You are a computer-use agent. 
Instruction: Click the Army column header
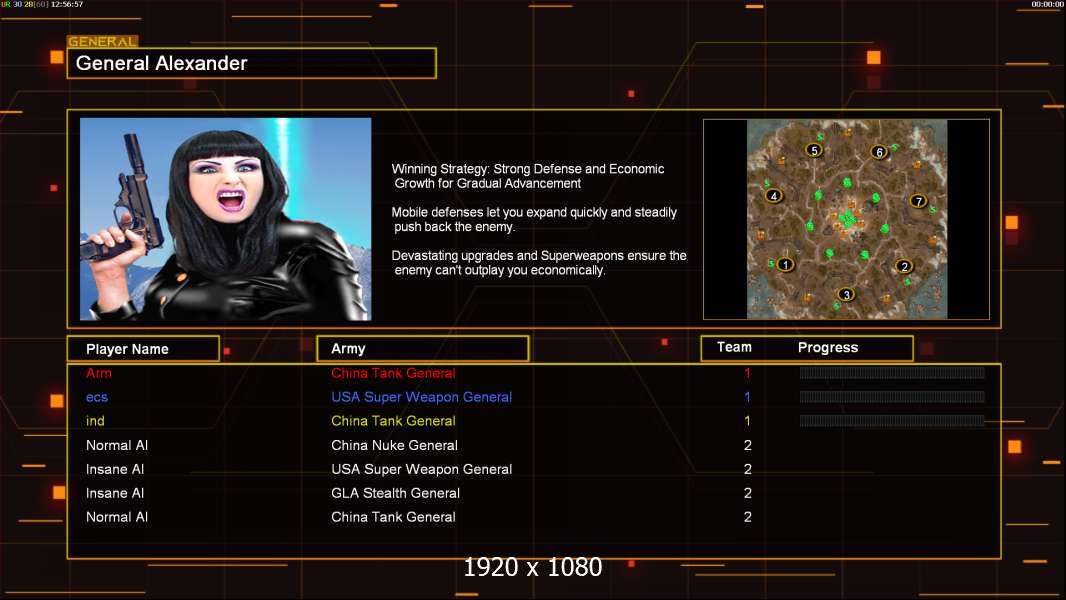coord(423,349)
